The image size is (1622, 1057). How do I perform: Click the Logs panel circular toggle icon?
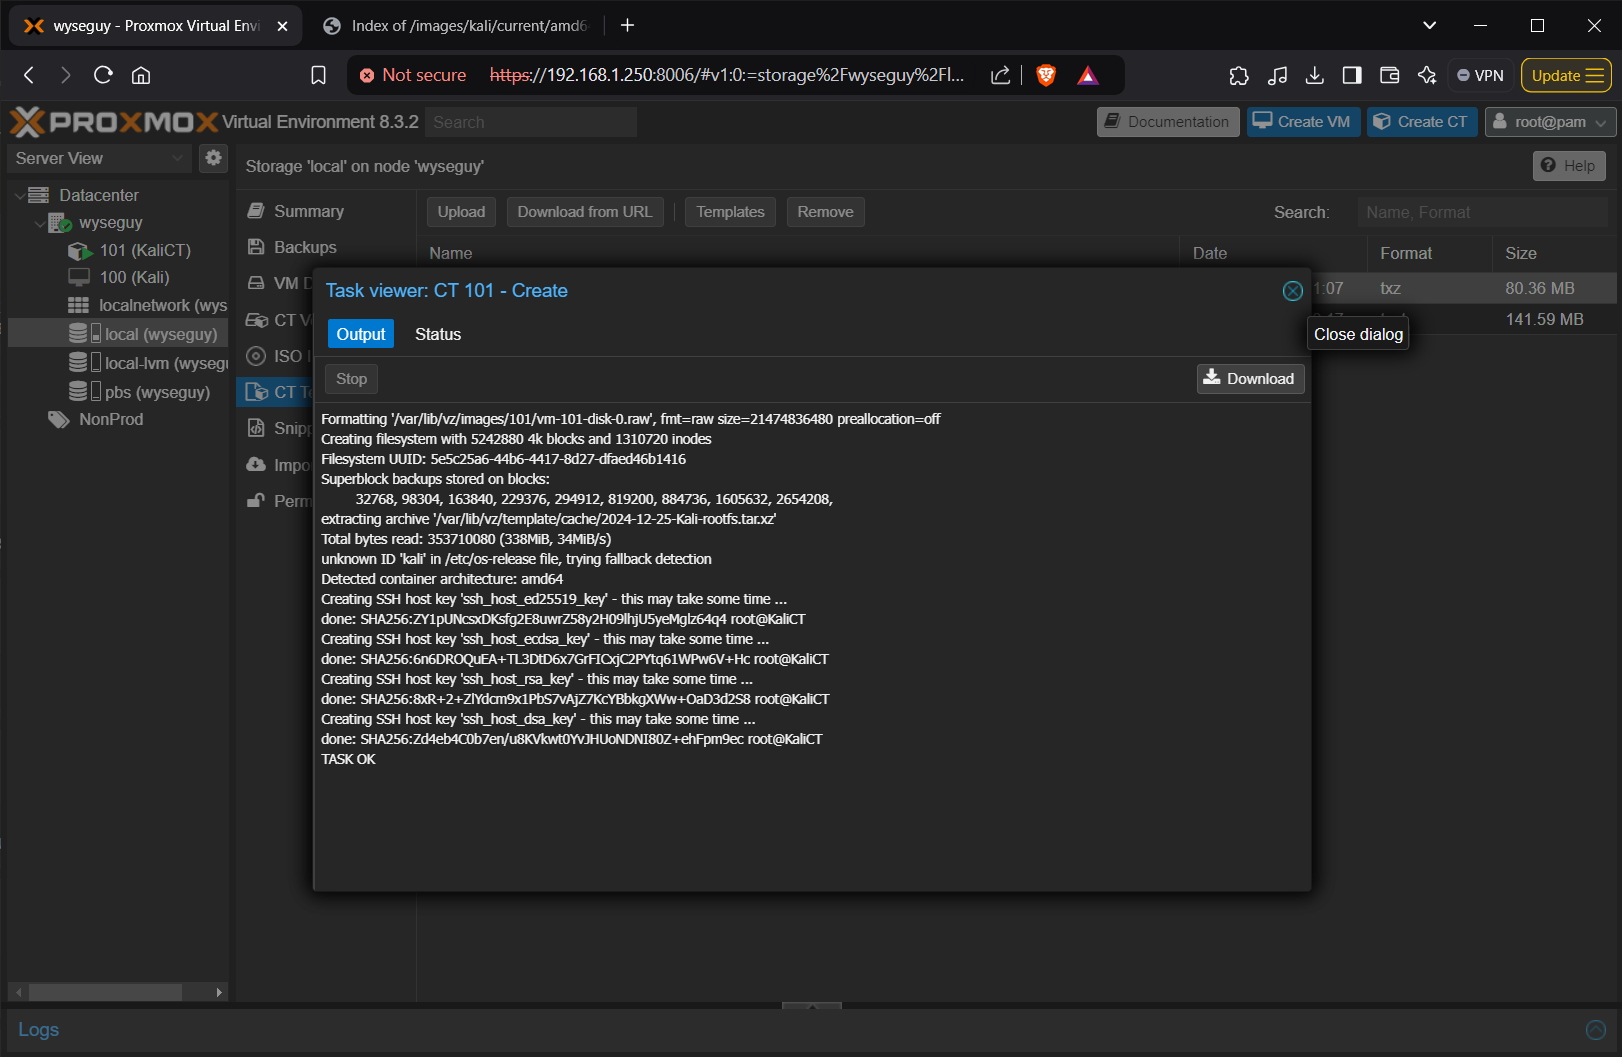pos(1596,1030)
